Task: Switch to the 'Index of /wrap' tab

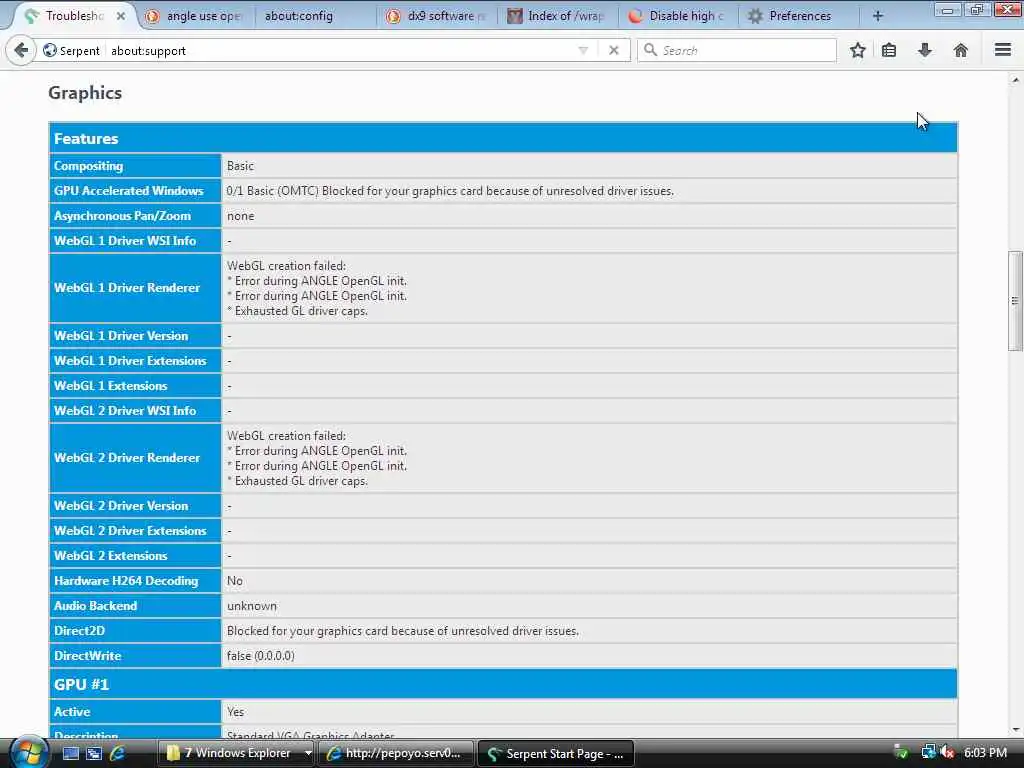Action: 558,16
